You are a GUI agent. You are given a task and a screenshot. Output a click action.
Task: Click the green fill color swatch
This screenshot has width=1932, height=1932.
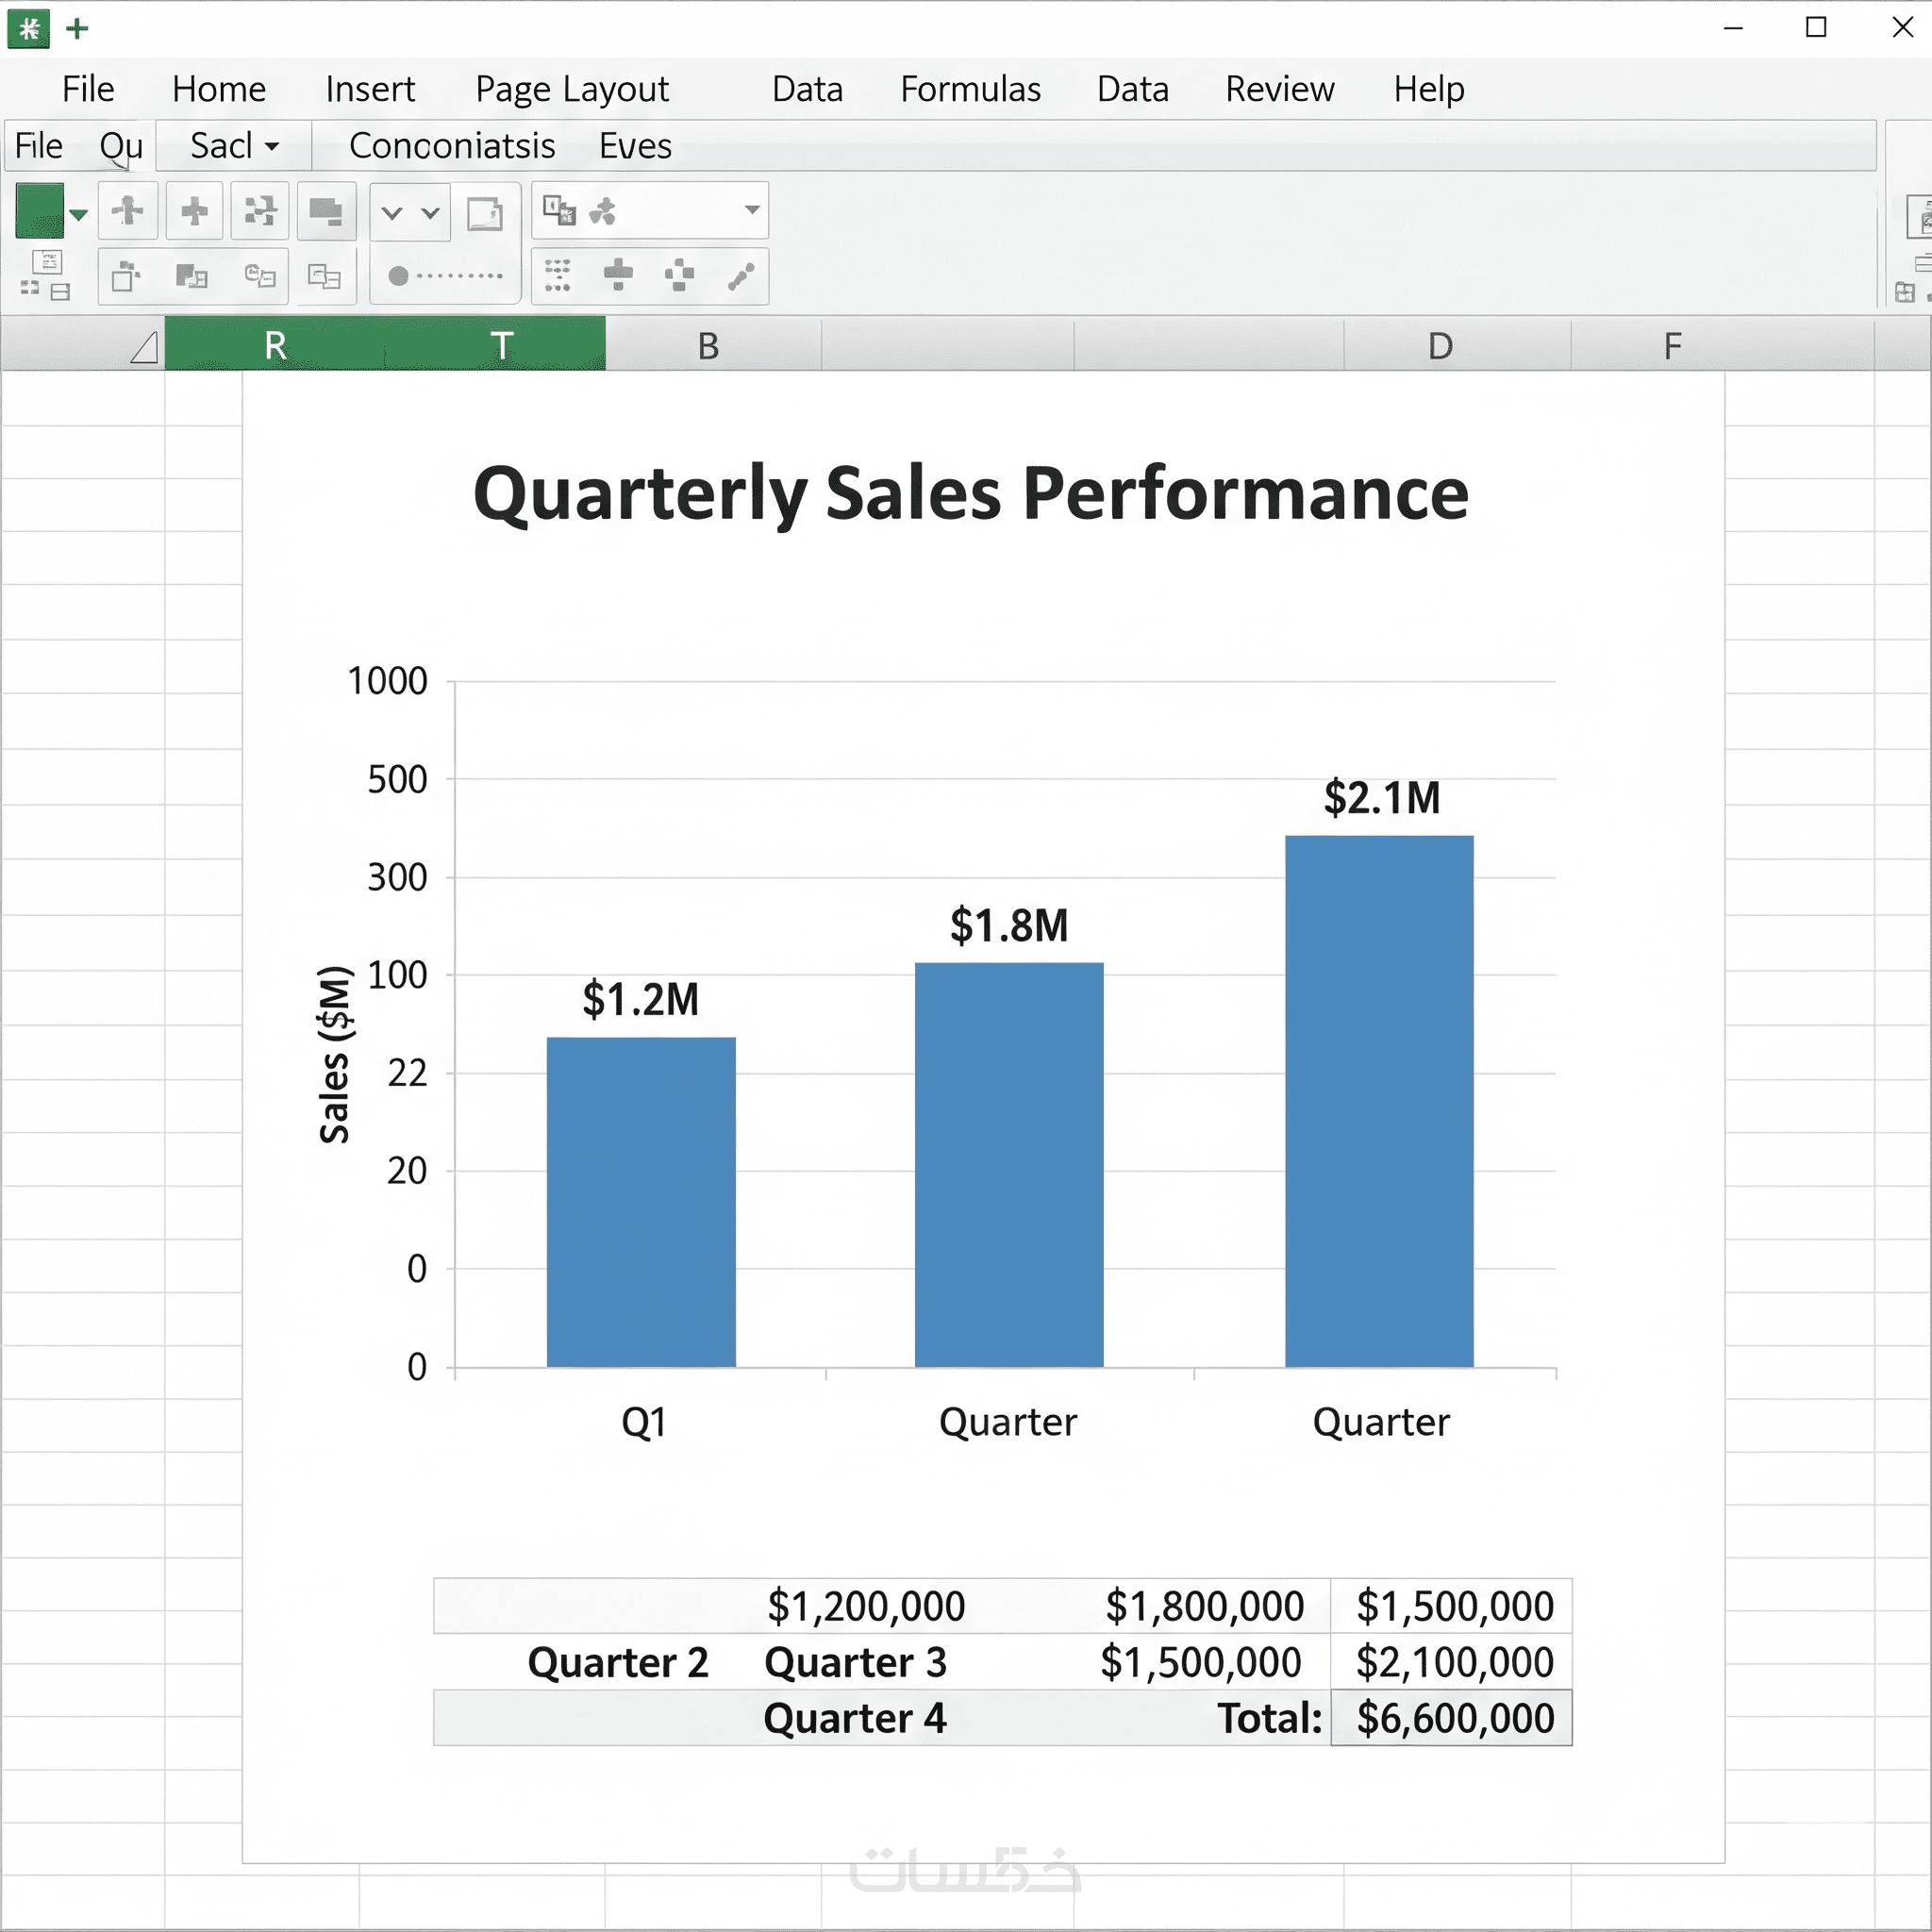(x=39, y=210)
